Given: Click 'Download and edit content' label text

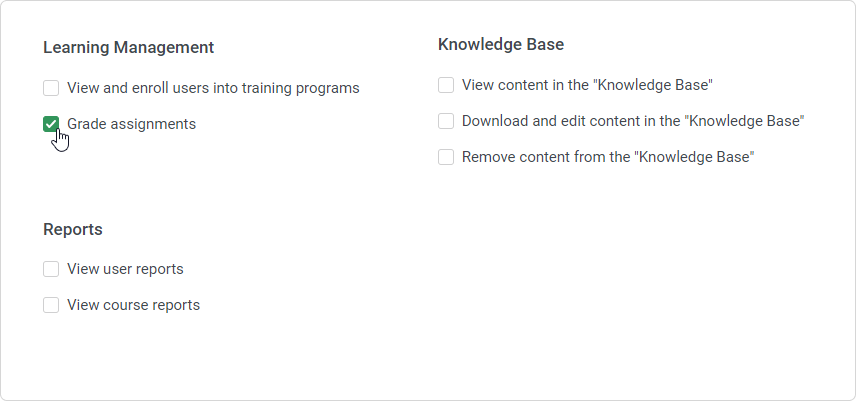Looking at the screenshot, I should 633,121.
